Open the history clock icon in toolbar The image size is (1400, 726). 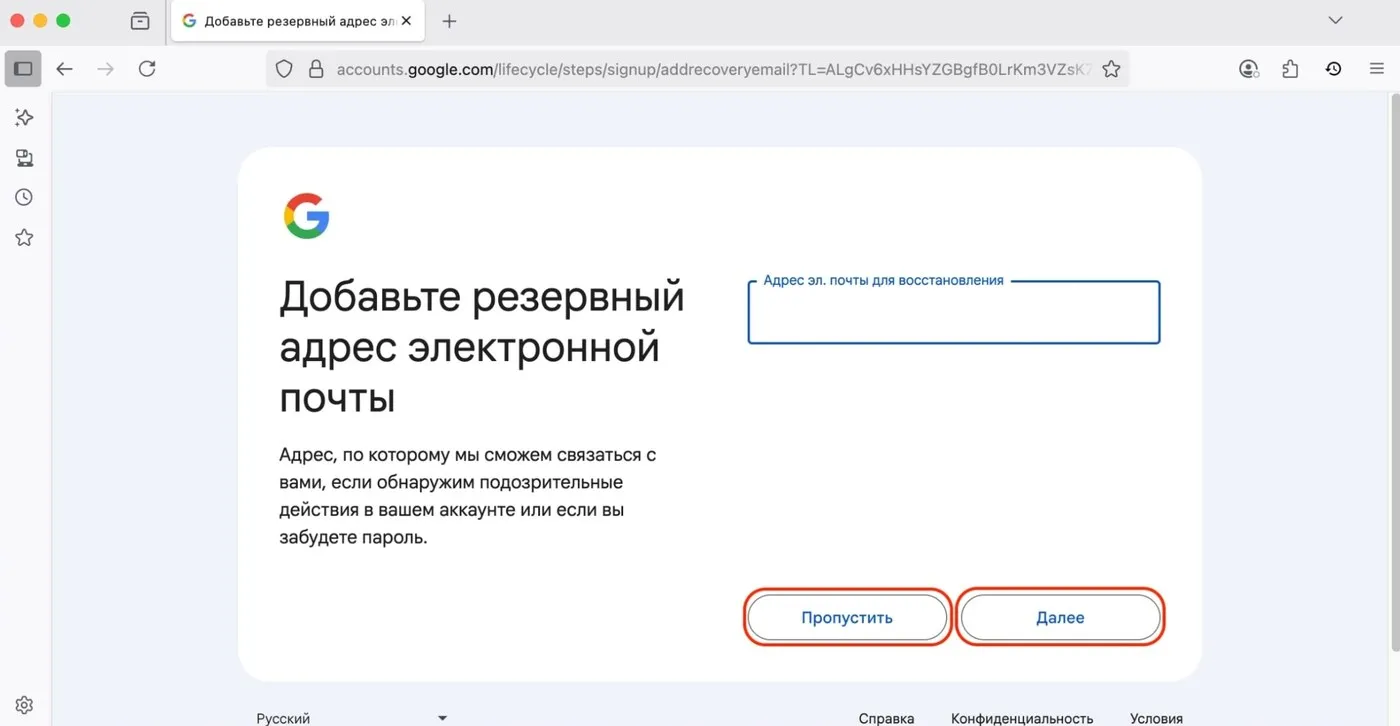click(1333, 69)
